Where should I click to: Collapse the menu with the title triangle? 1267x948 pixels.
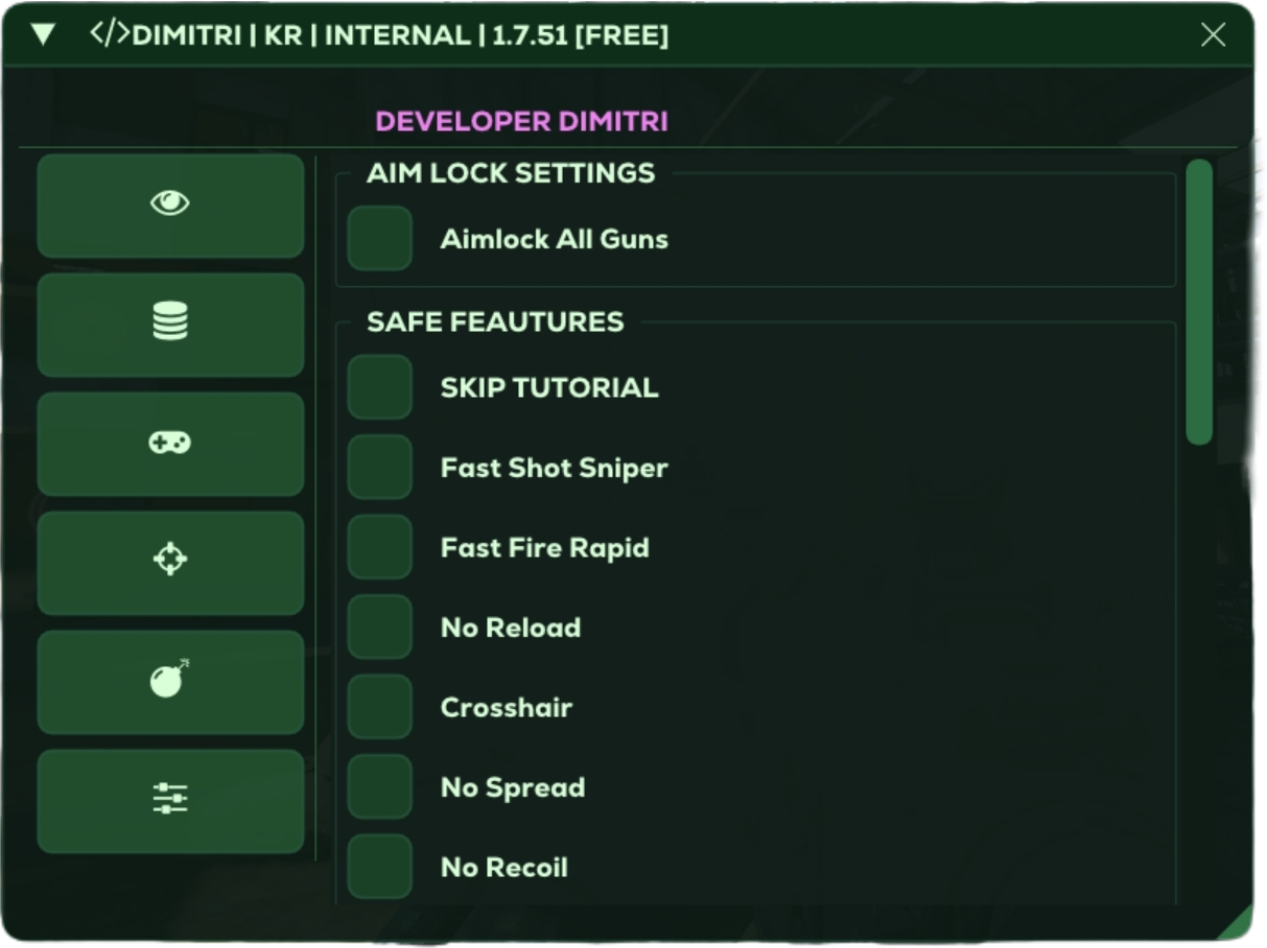click(x=42, y=35)
